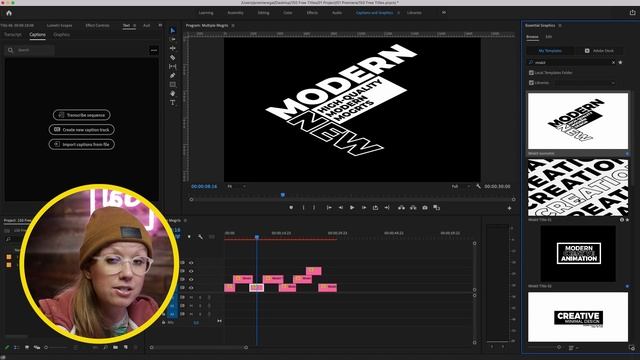
Task: Open the Essential Graphics panel menu
Action: coord(560,25)
